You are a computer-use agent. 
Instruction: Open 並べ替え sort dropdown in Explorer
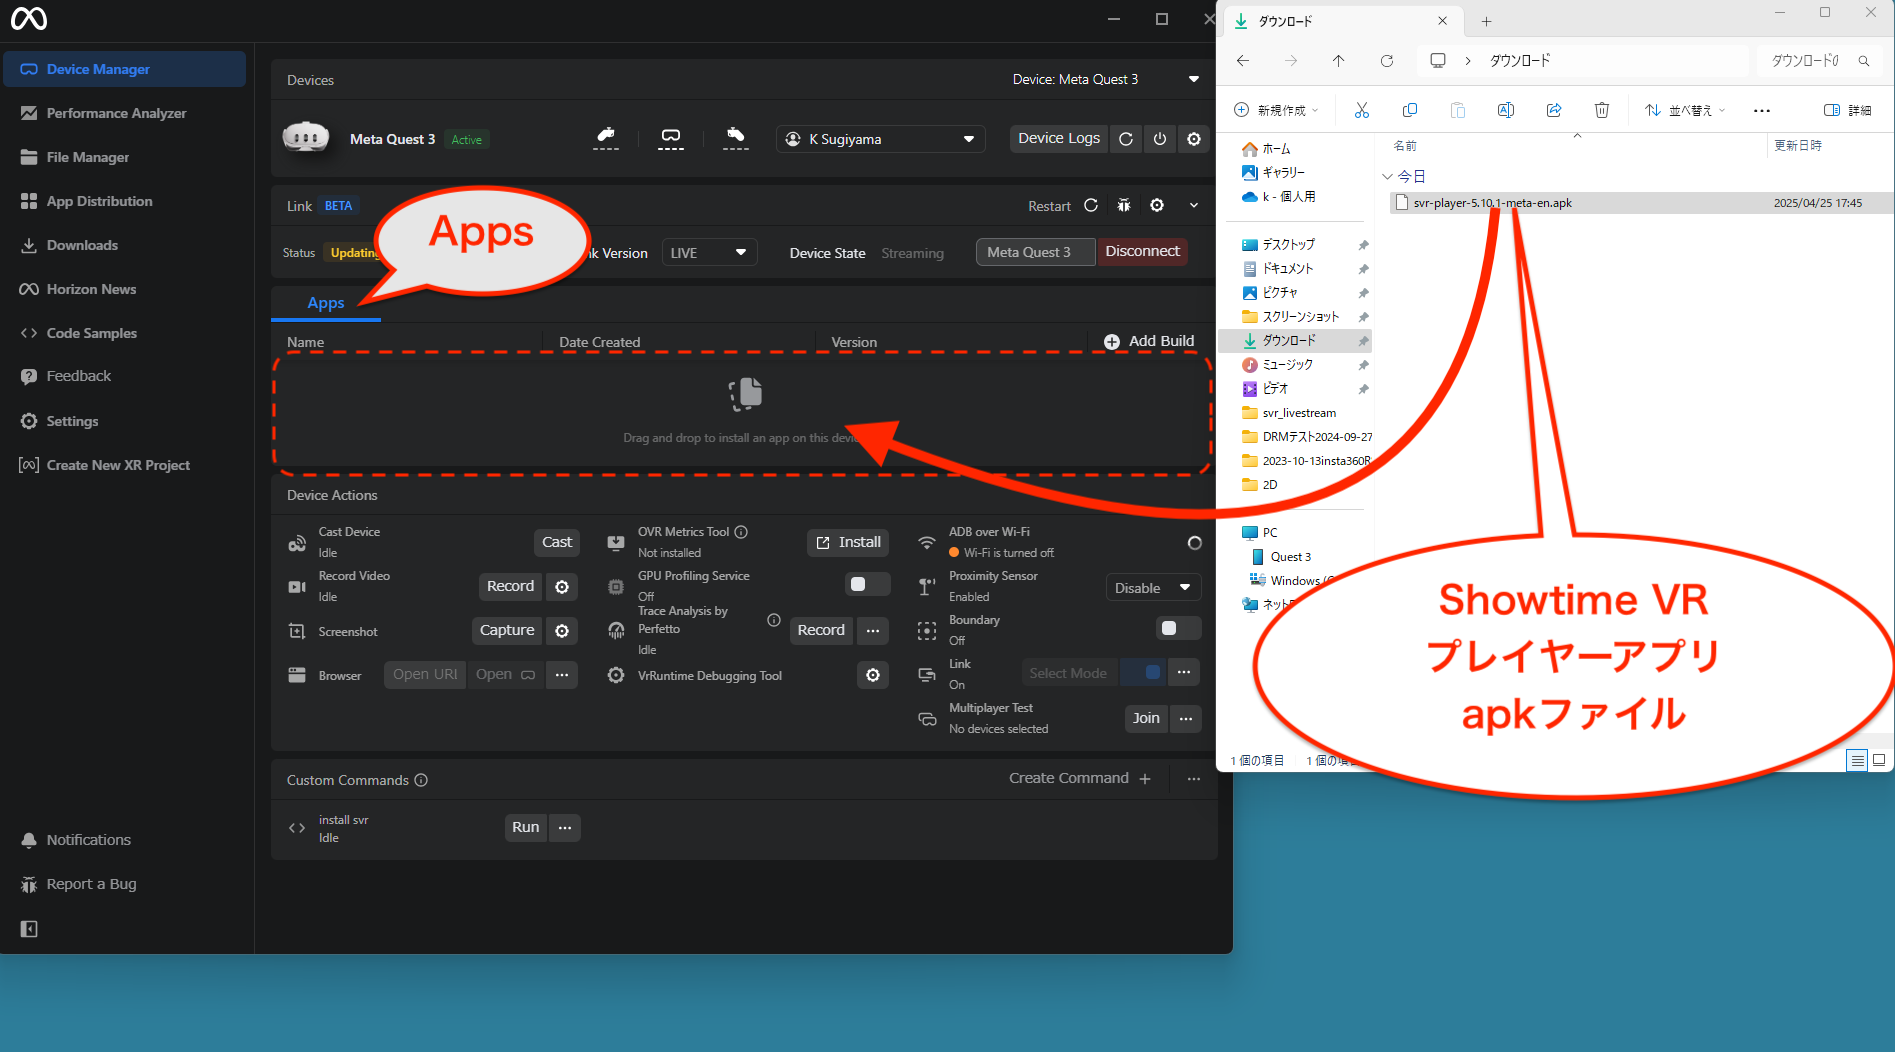tap(1686, 110)
